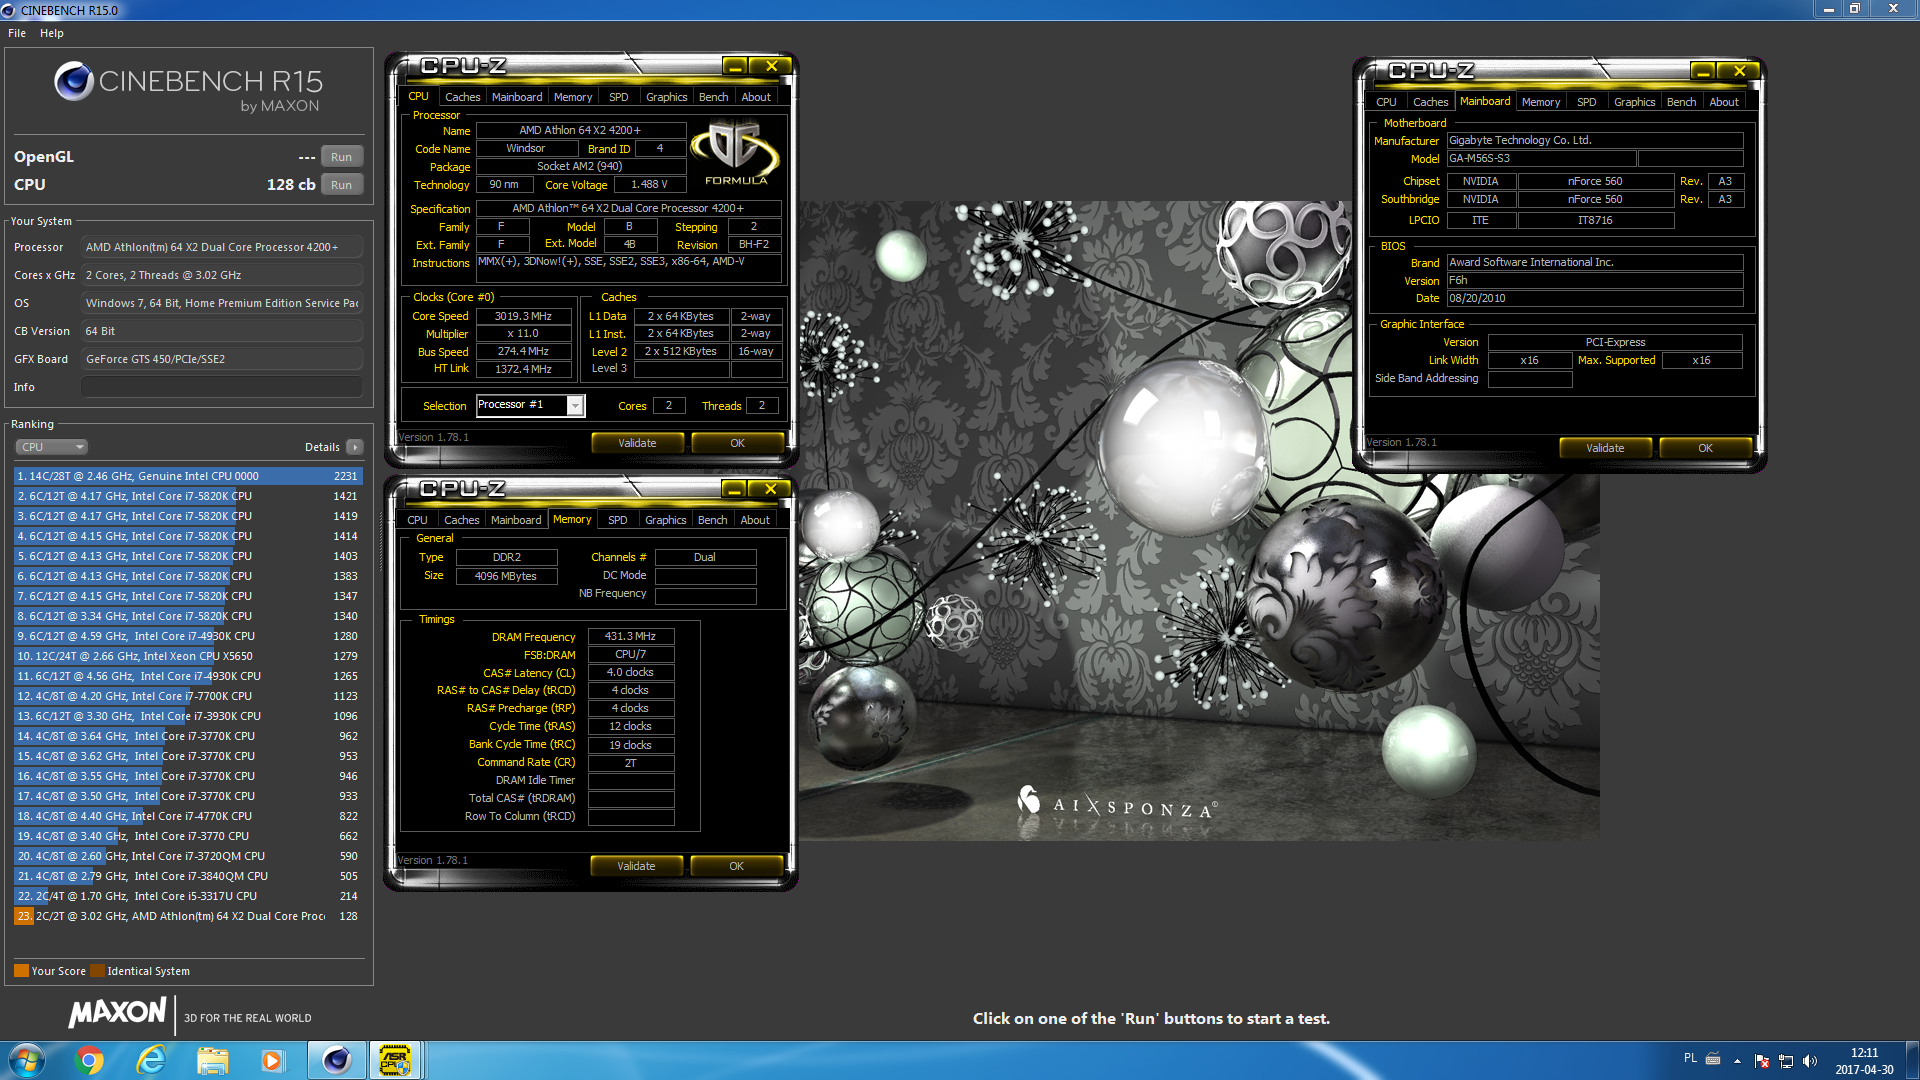The height and width of the screenshot is (1080, 1920).
Task: Open Mainboard tab in top-left CPU-Z window
Action: (x=517, y=97)
